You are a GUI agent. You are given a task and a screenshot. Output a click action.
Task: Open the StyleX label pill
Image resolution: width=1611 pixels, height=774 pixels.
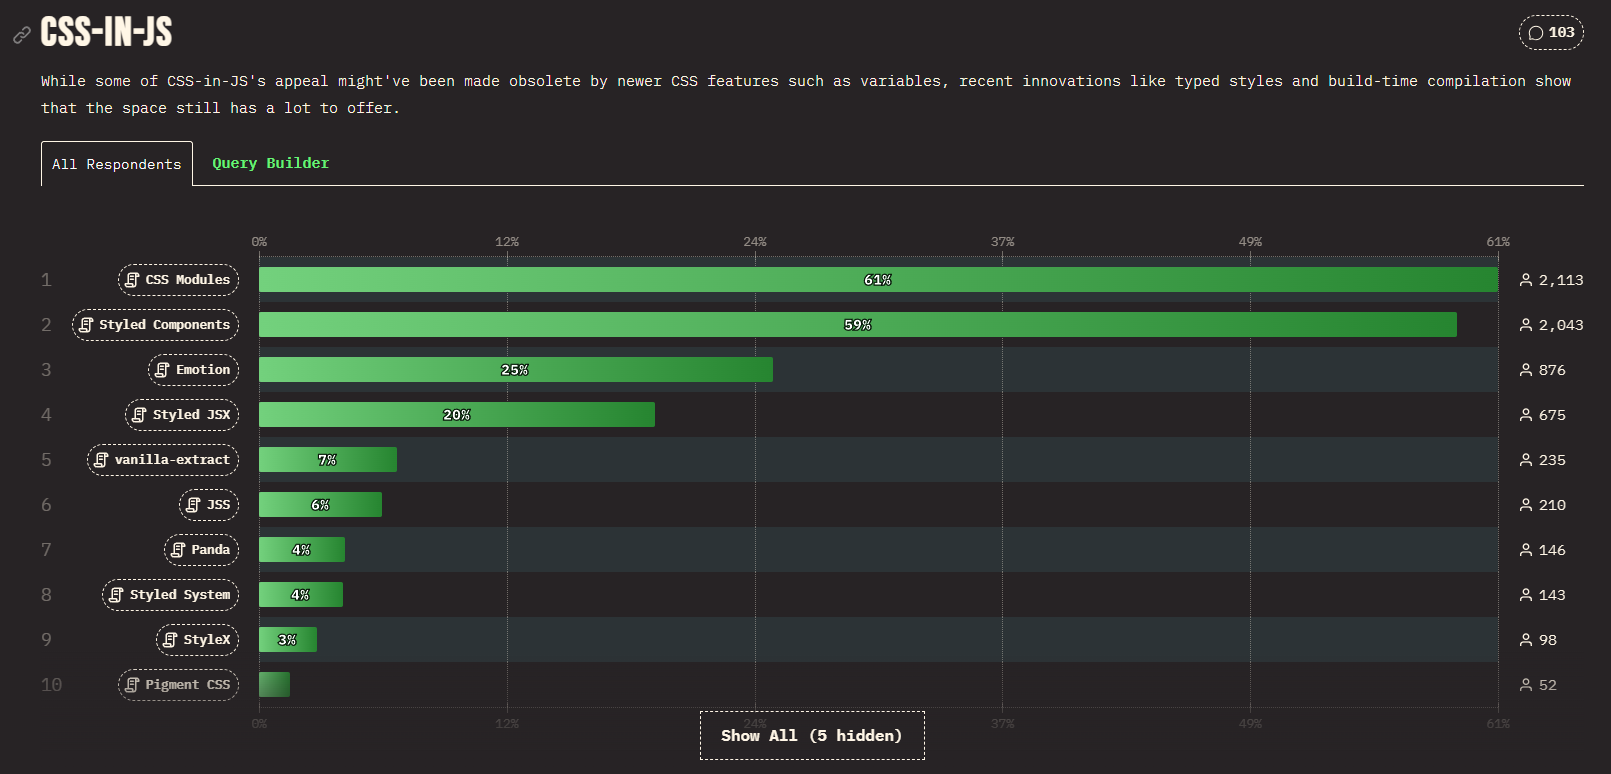click(198, 640)
